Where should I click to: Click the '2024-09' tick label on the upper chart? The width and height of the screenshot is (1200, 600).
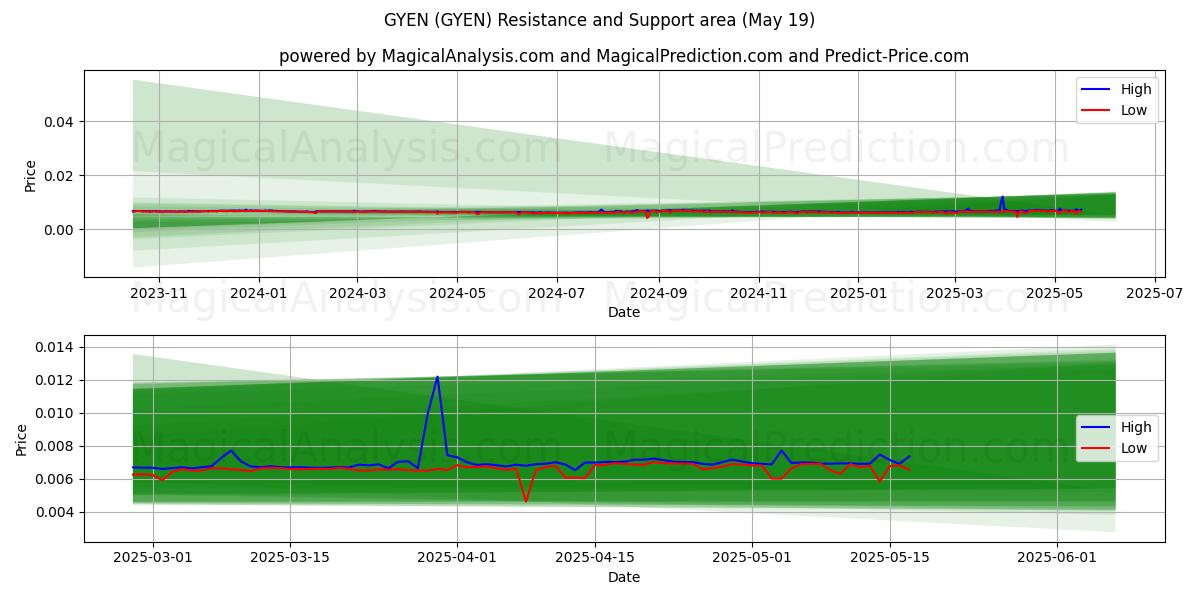pyautogui.click(x=658, y=294)
